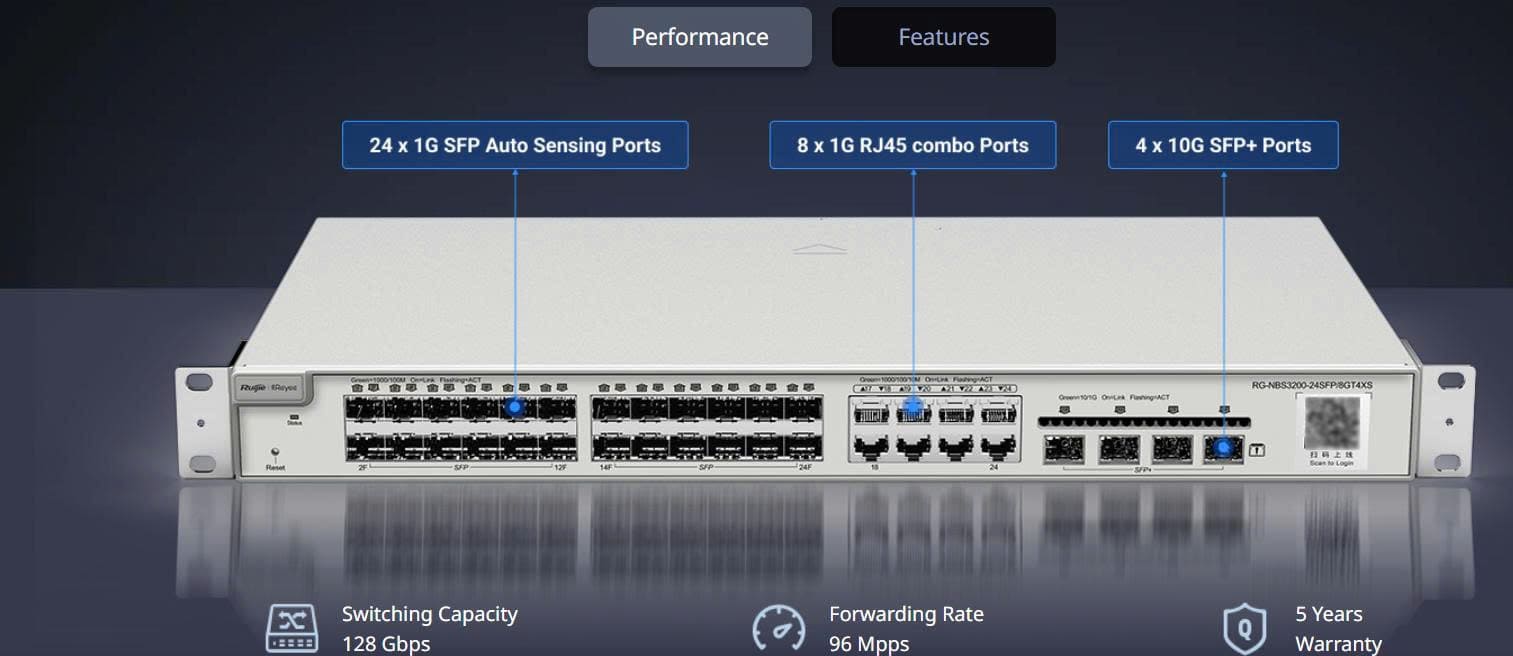The image size is (1513, 656).
Task: Click the 5 Years Warranty shield icon
Action: pos(1244,628)
